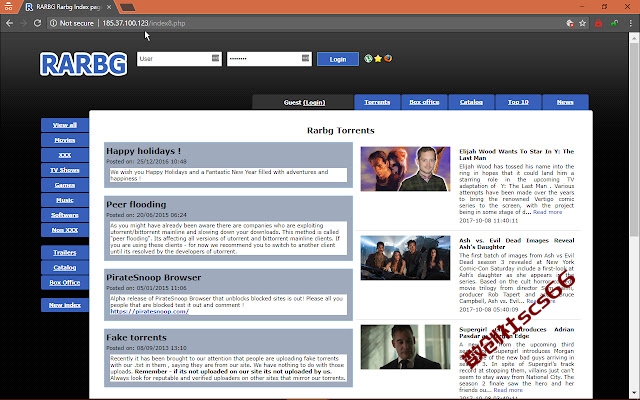Click the browser back arrow
The image size is (640, 400).
tap(9, 23)
